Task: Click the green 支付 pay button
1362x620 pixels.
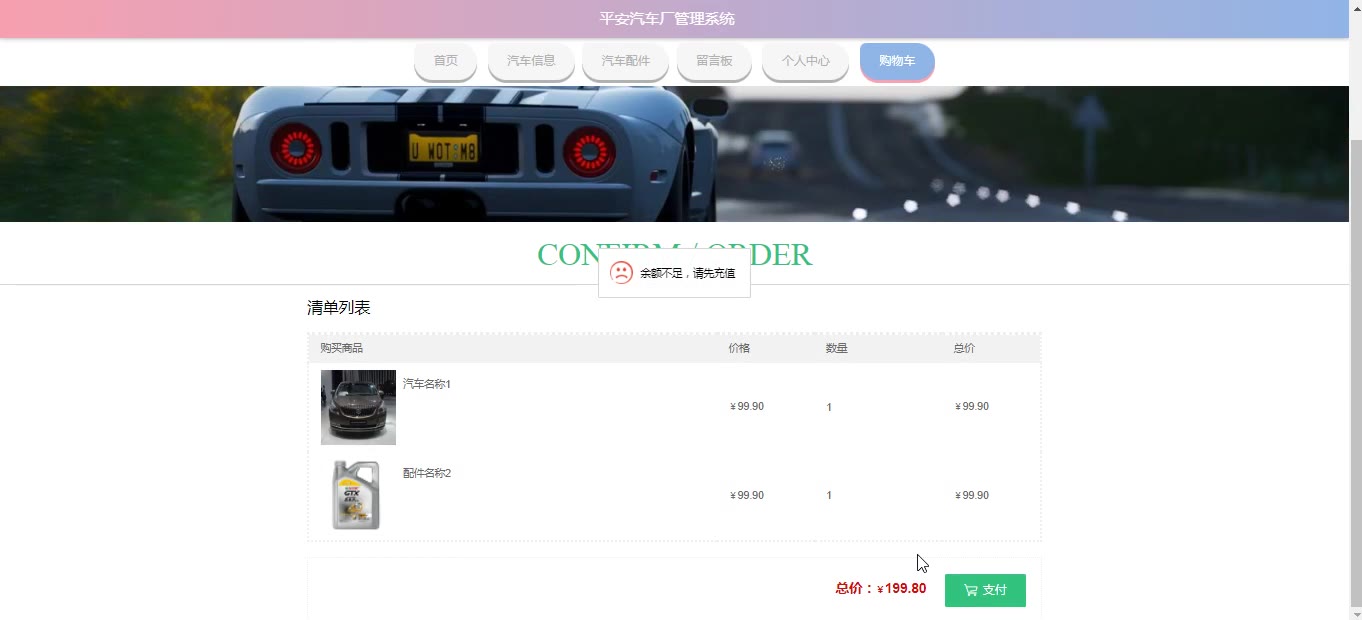Action: pyautogui.click(x=985, y=590)
